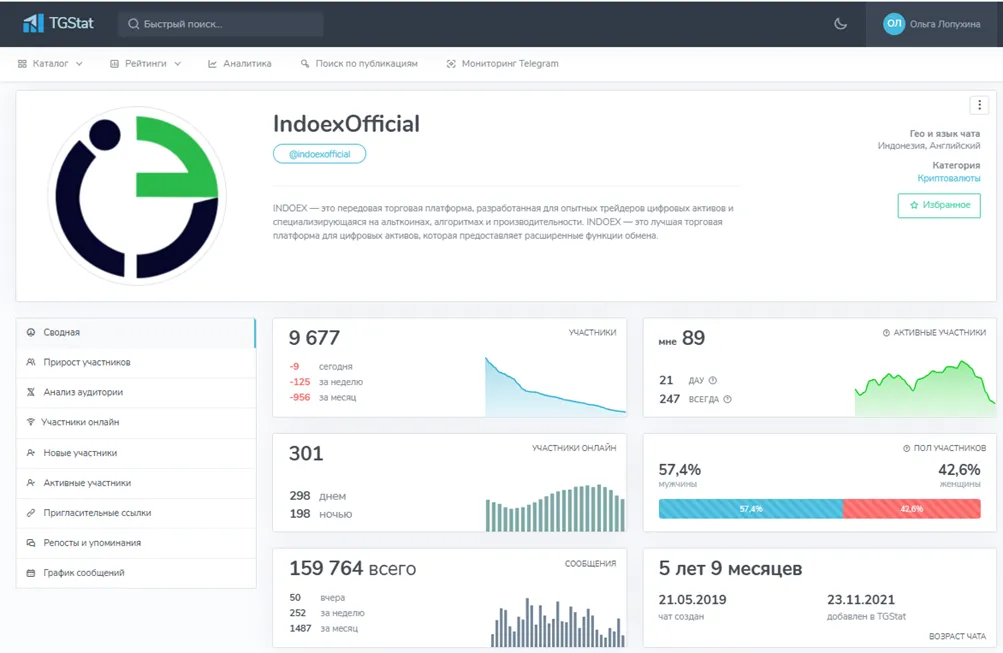Click info icon beside ПОЛ УЧАСТНИКОВ heading
The image size is (1003, 653).
tap(906, 448)
